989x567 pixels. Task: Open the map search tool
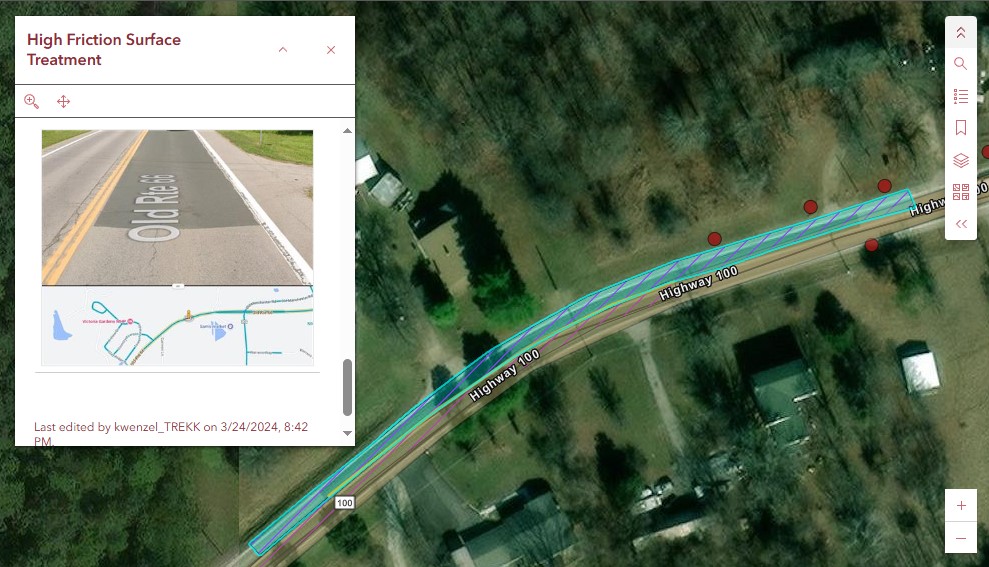click(x=960, y=64)
